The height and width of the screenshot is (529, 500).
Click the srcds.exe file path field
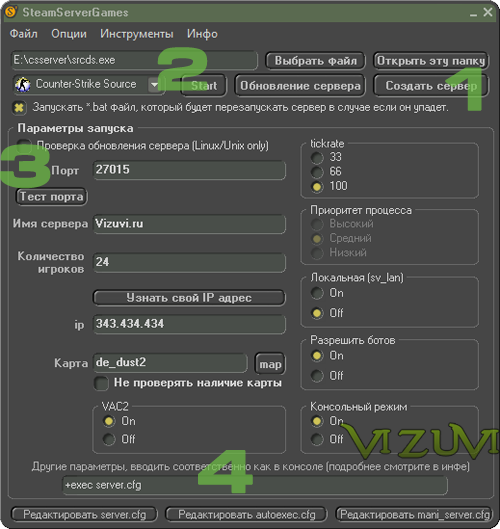(x=134, y=60)
